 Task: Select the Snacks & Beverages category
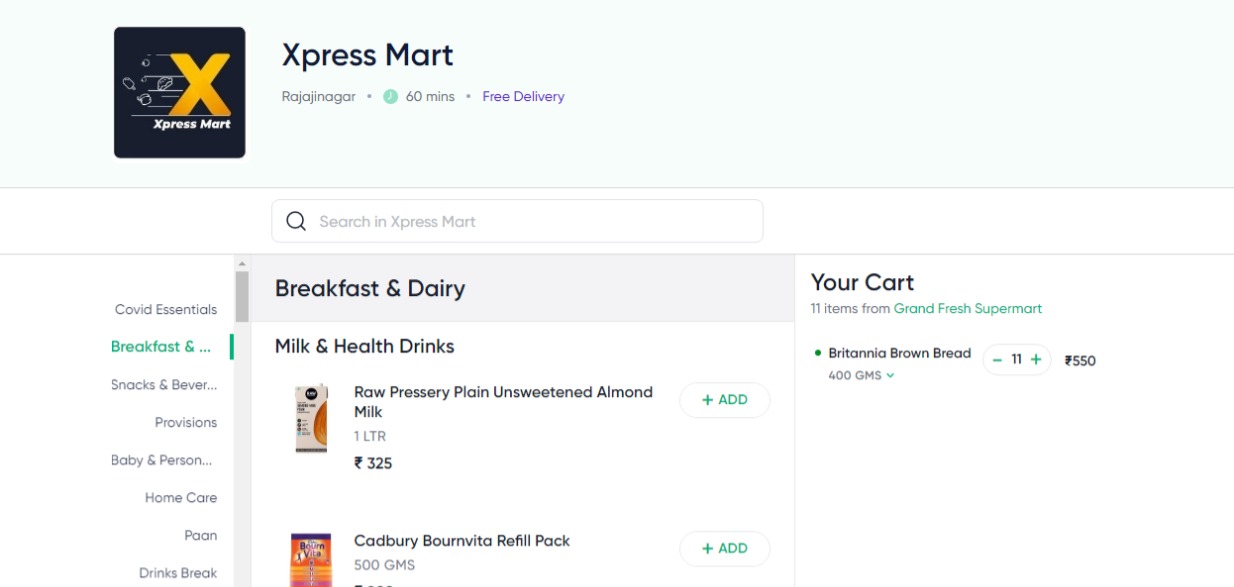click(x=164, y=385)
